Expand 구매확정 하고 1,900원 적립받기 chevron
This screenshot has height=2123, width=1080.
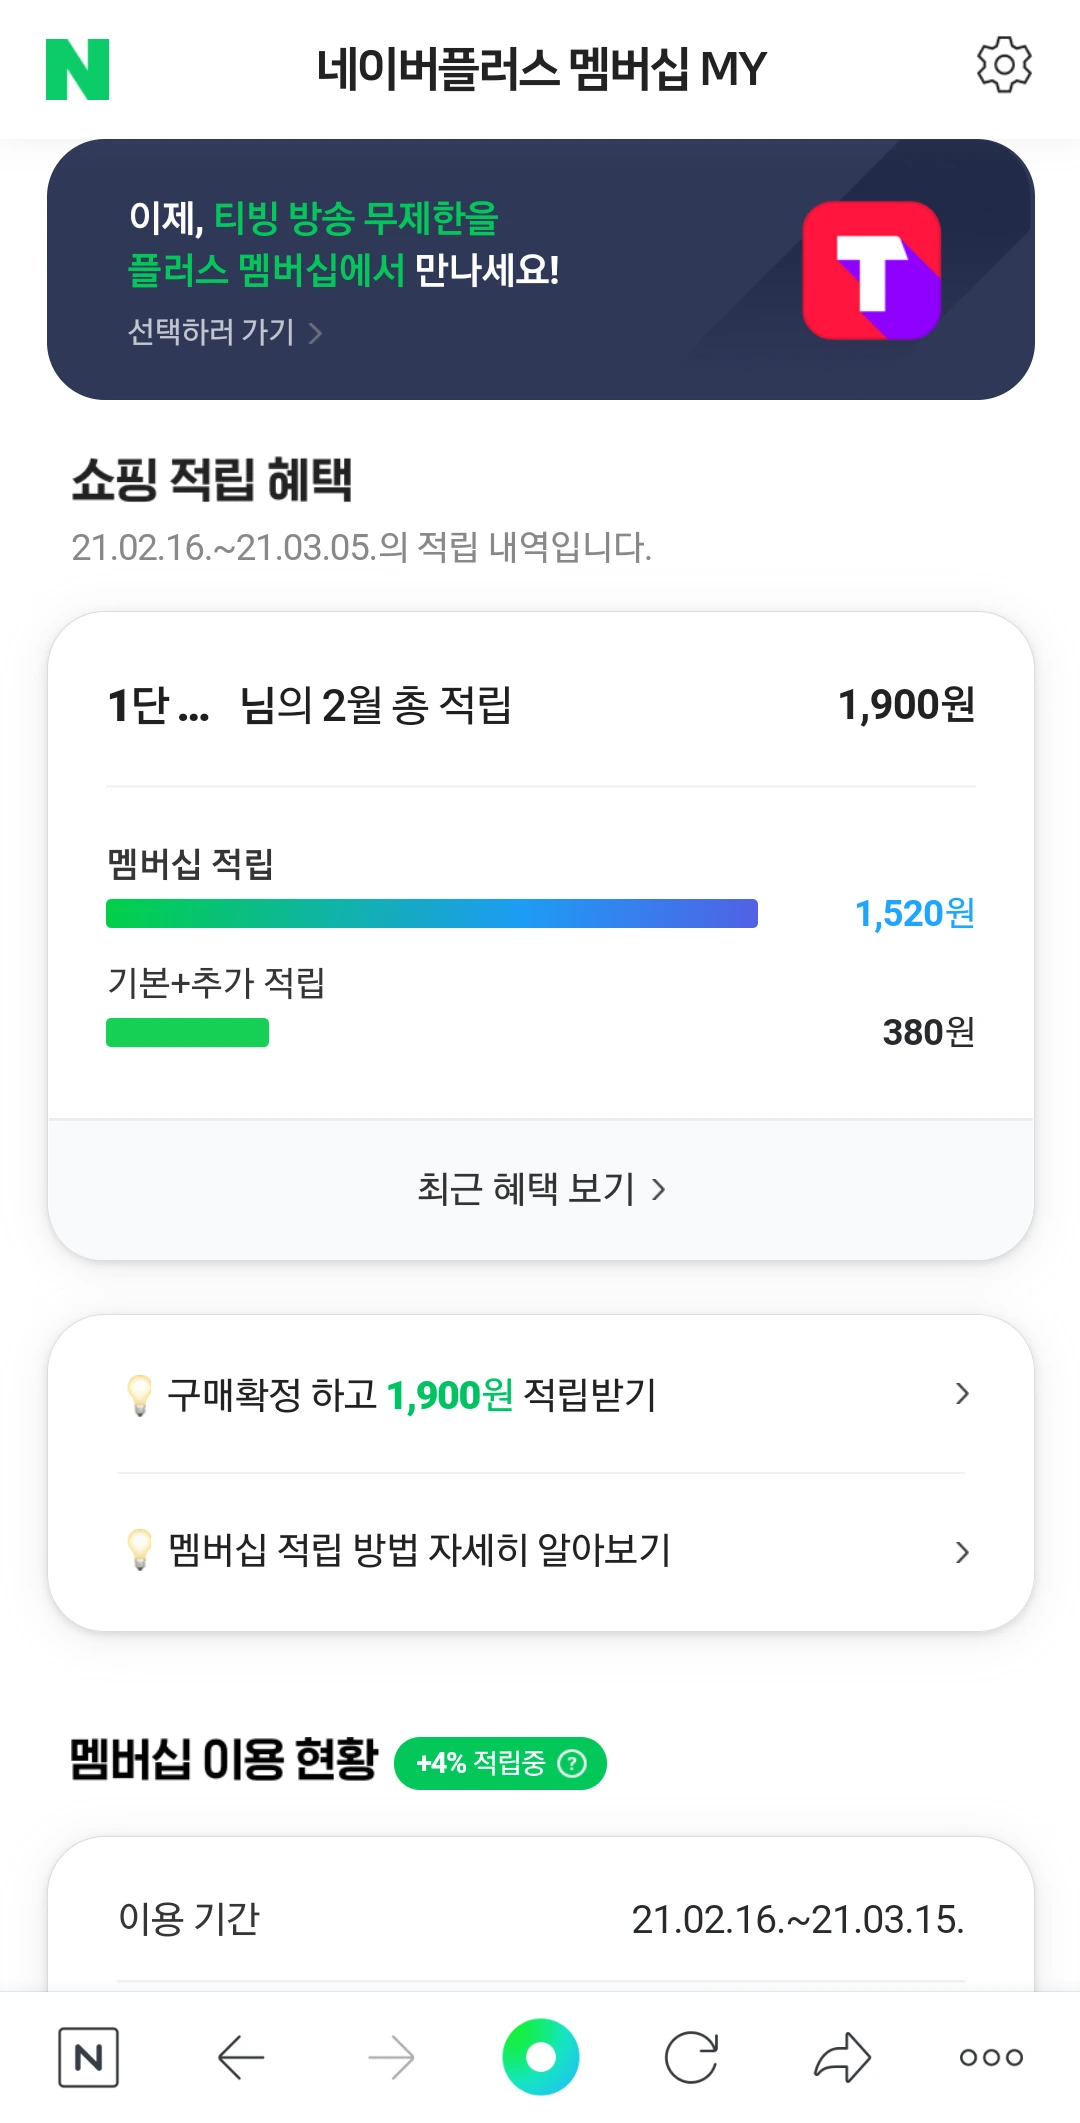coord(961,1394)
